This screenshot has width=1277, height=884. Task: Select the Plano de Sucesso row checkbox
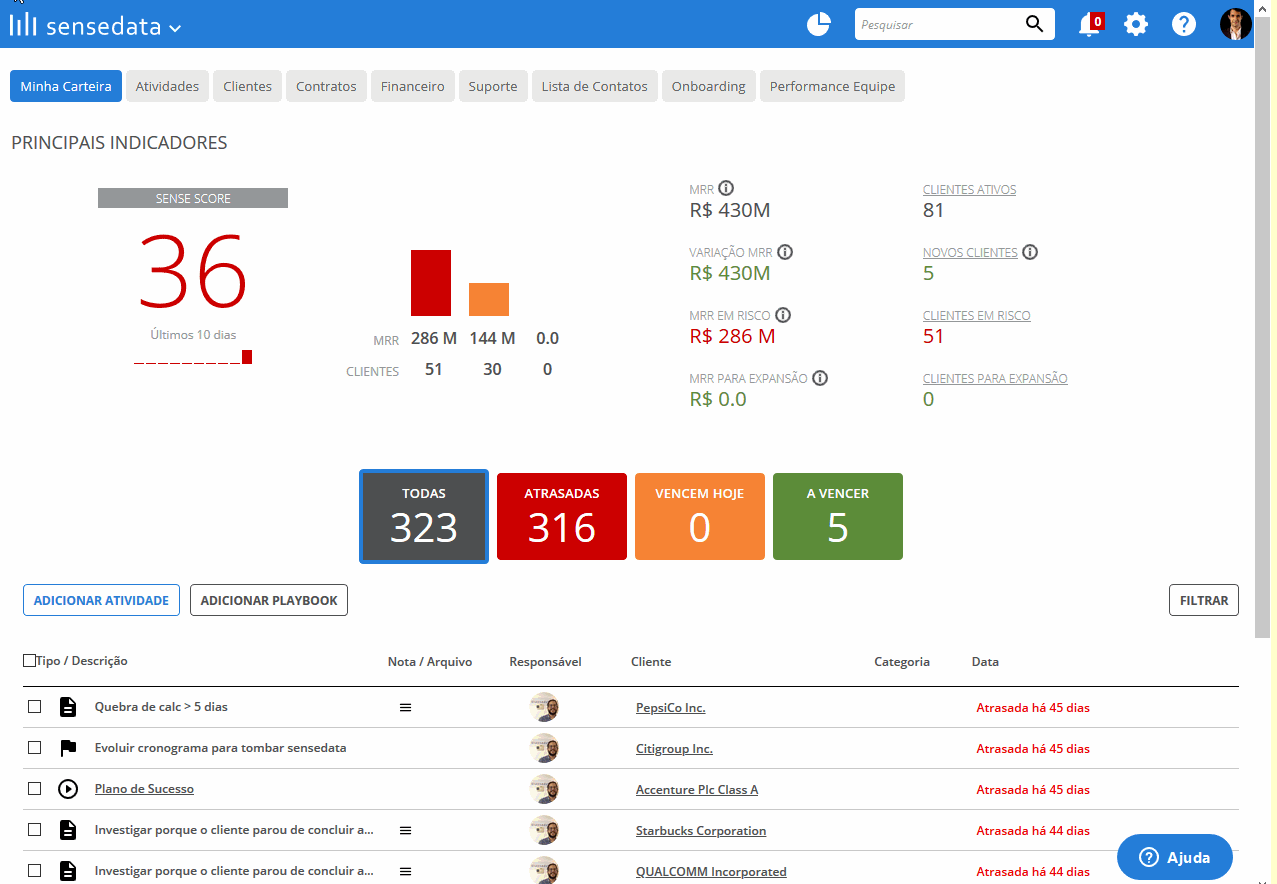[35, 789]
